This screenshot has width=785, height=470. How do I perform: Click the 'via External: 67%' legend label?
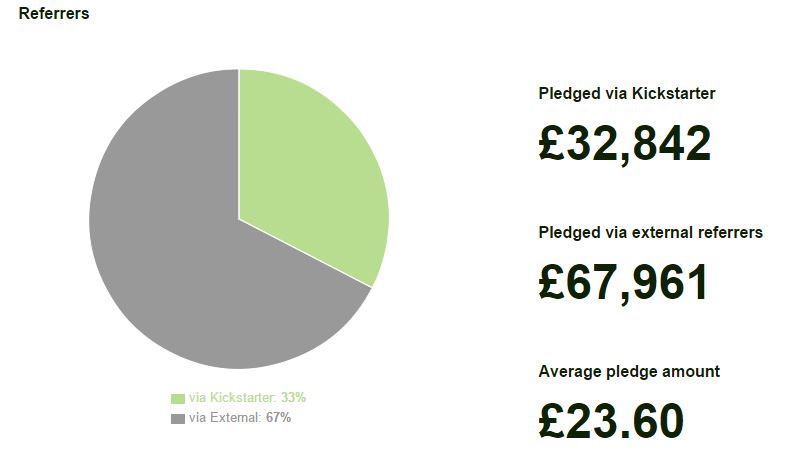click(240, 418)
